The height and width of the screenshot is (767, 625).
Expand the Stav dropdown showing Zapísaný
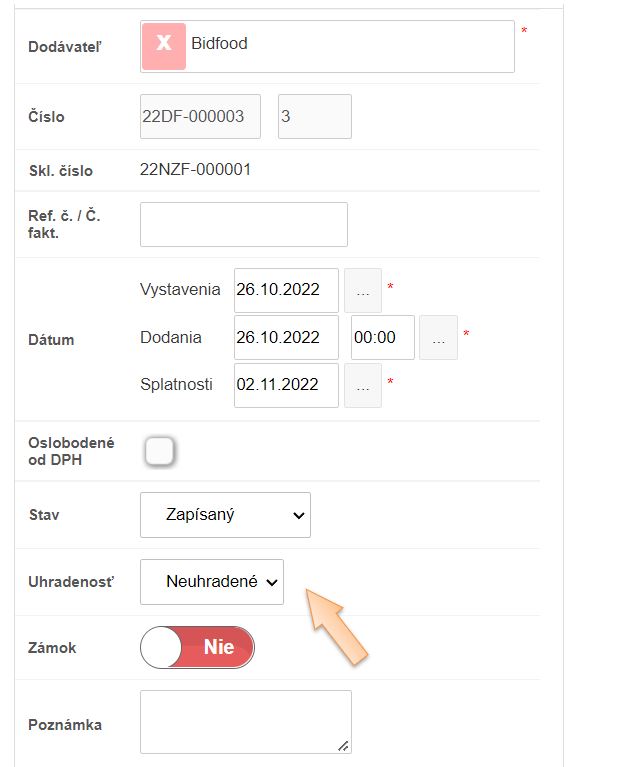click(225, 515)
